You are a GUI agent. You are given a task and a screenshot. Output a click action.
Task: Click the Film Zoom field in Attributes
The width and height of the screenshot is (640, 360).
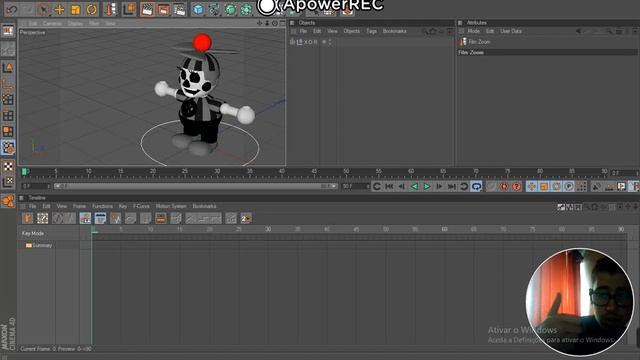click(547, 52)
